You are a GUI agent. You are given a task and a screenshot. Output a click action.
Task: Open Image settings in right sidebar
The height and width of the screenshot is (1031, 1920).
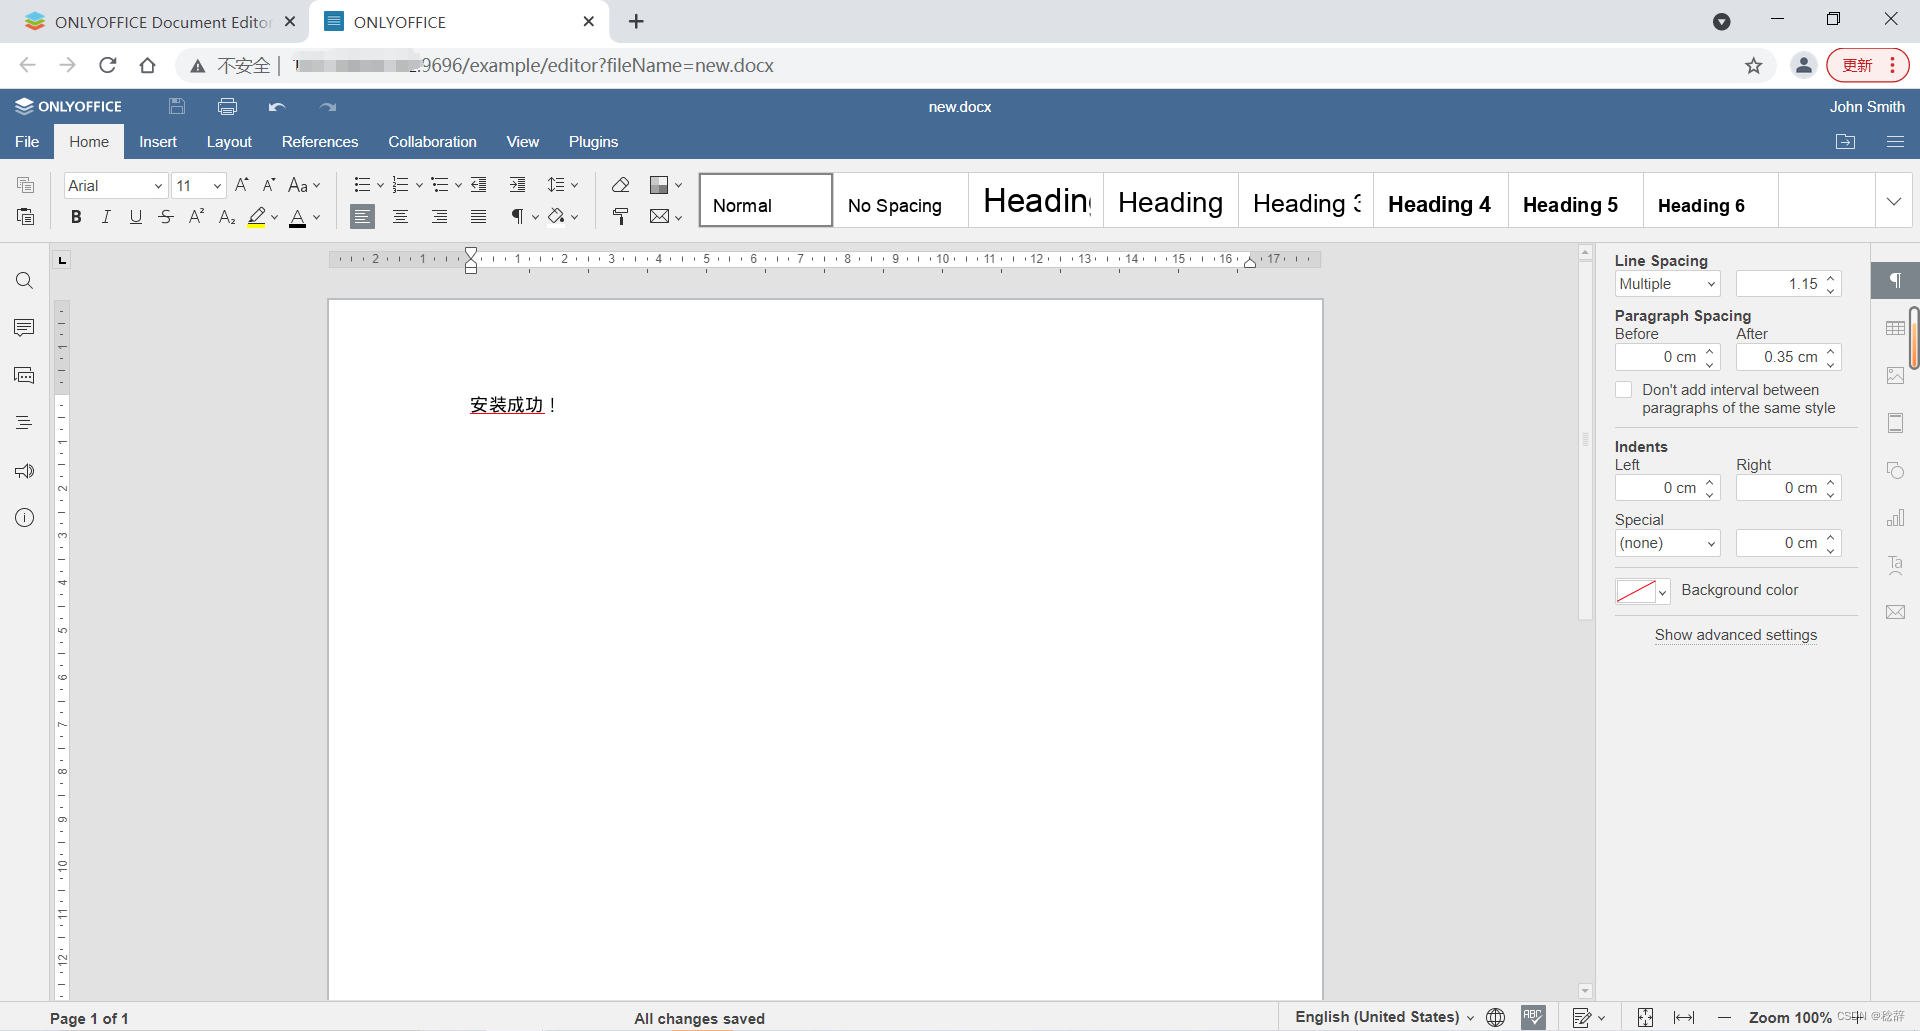click(x=1895, y=376)
